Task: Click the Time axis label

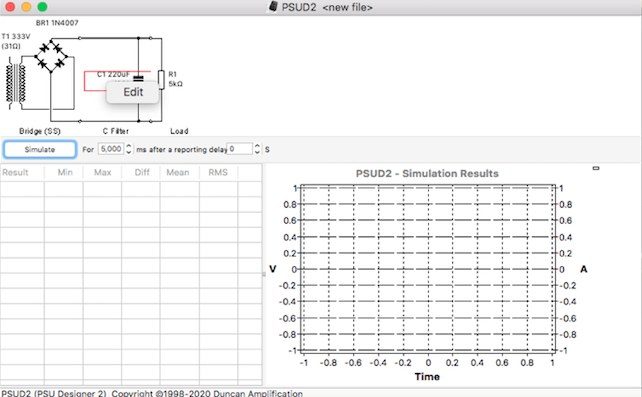Action: click(427, 377)
